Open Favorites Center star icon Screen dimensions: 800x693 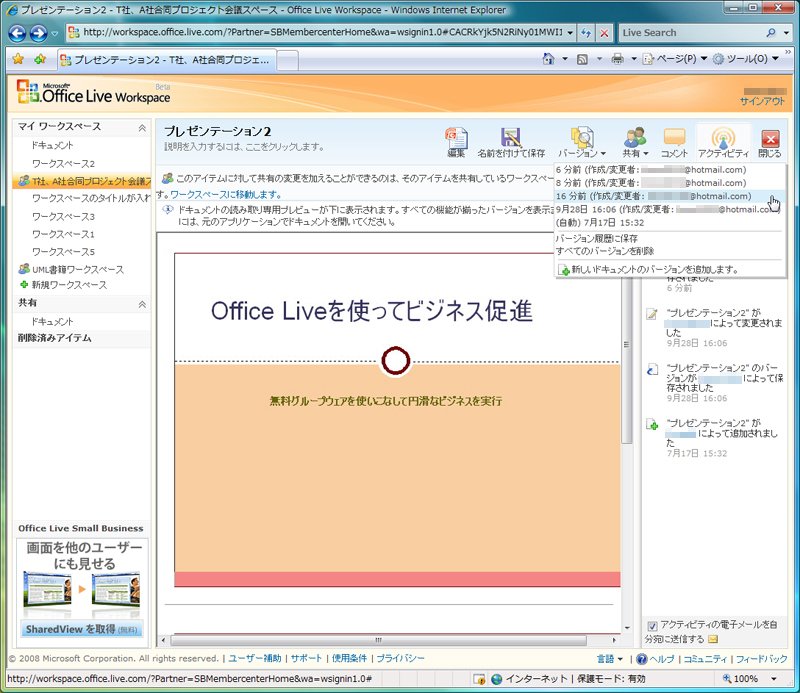click(x=18, y=59)
